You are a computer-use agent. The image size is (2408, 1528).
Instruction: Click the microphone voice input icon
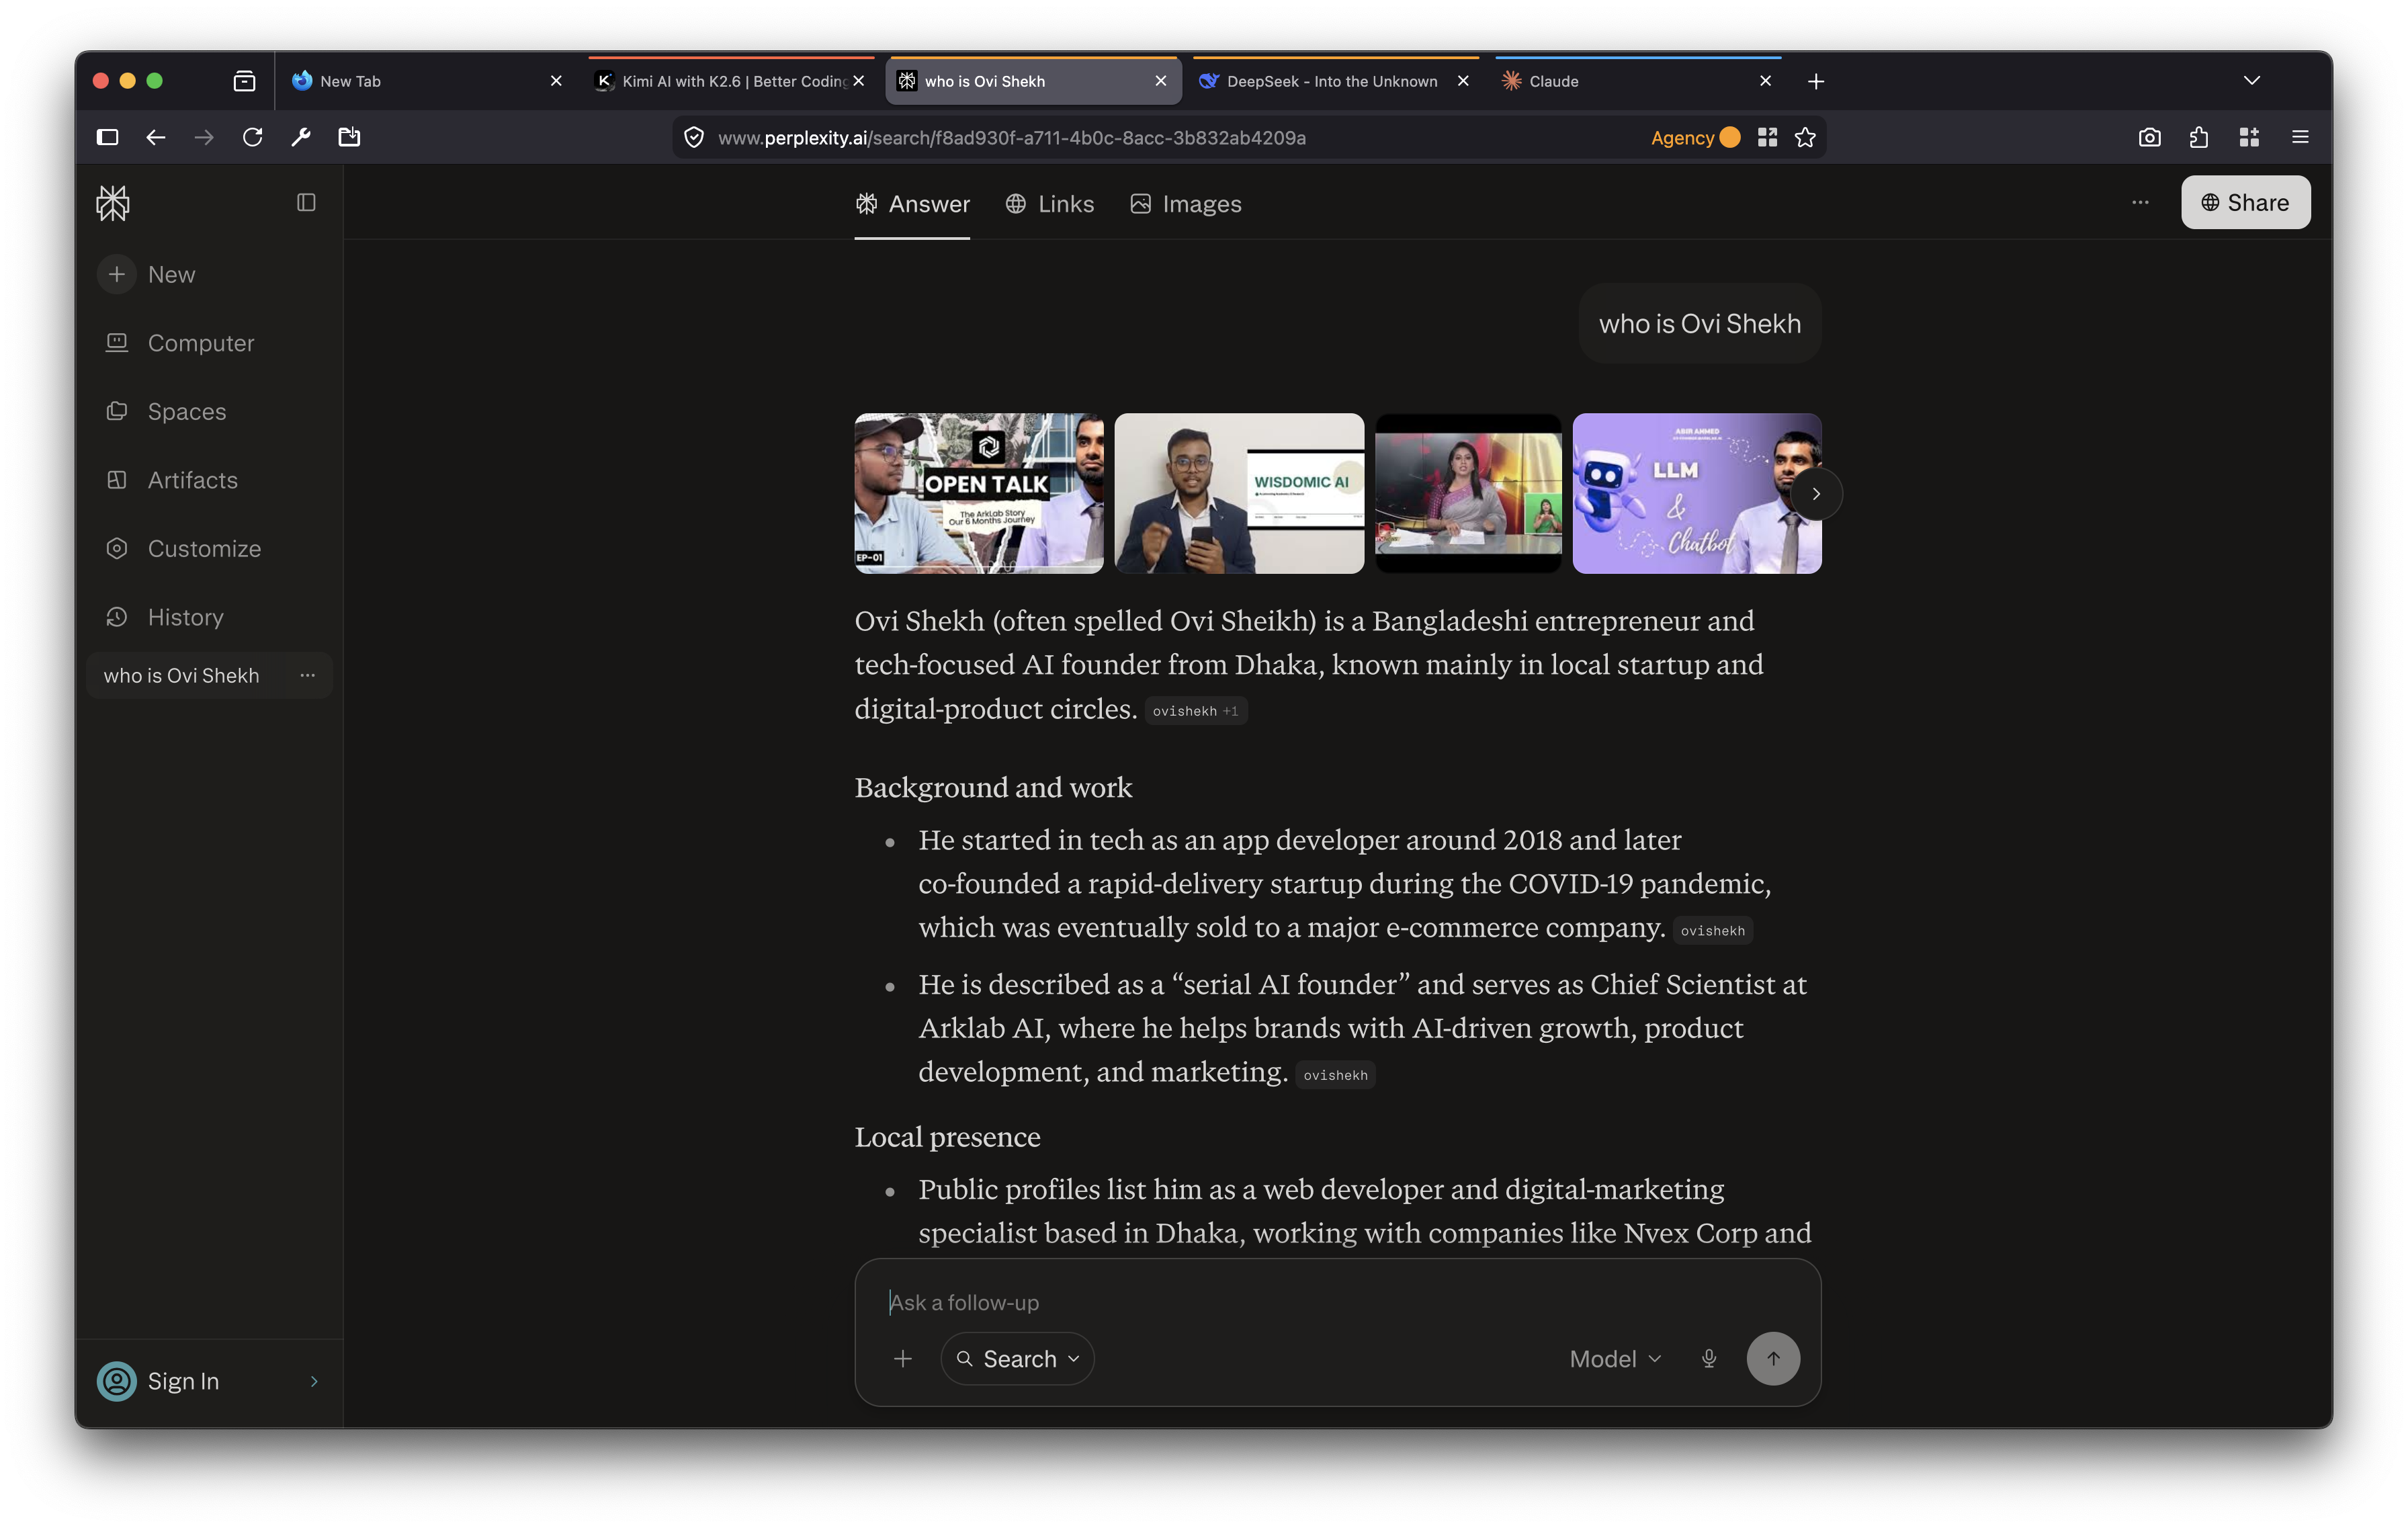coord(1708,1358)
